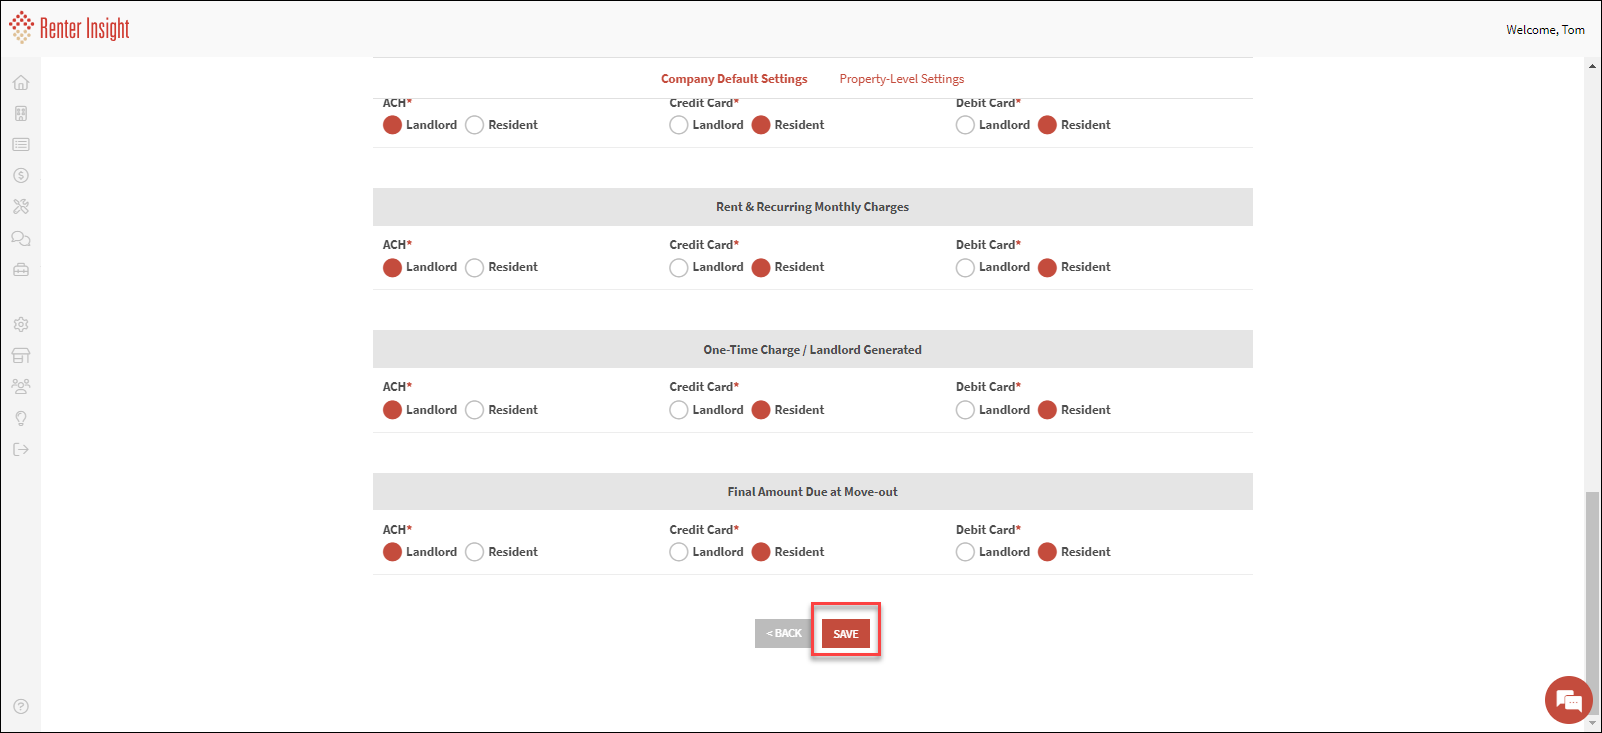Open the list view sidebar icon

21,145
